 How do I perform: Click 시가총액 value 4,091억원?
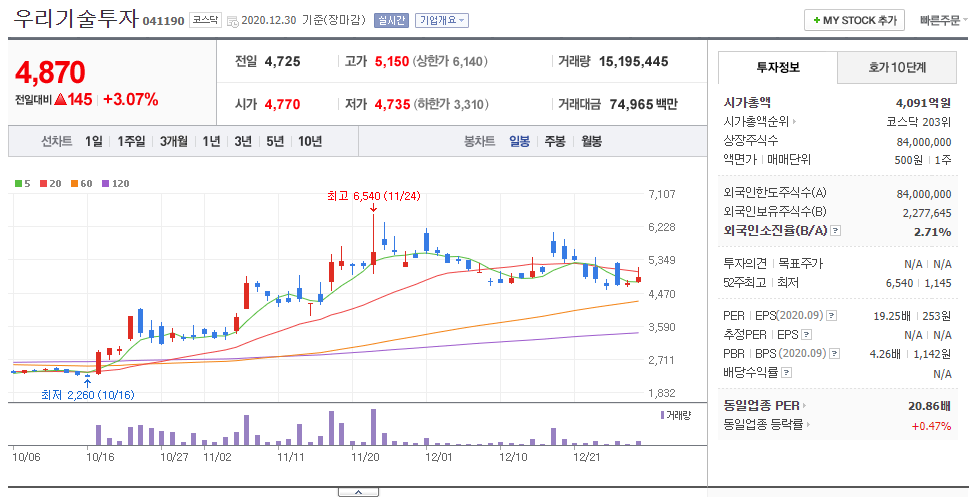[923, 103]
